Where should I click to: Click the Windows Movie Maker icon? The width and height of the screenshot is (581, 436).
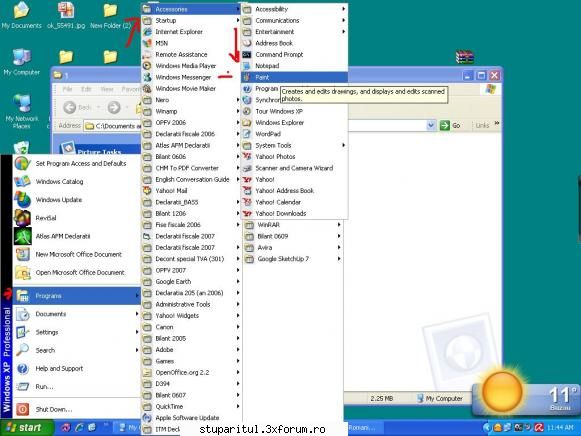[147, 89]
